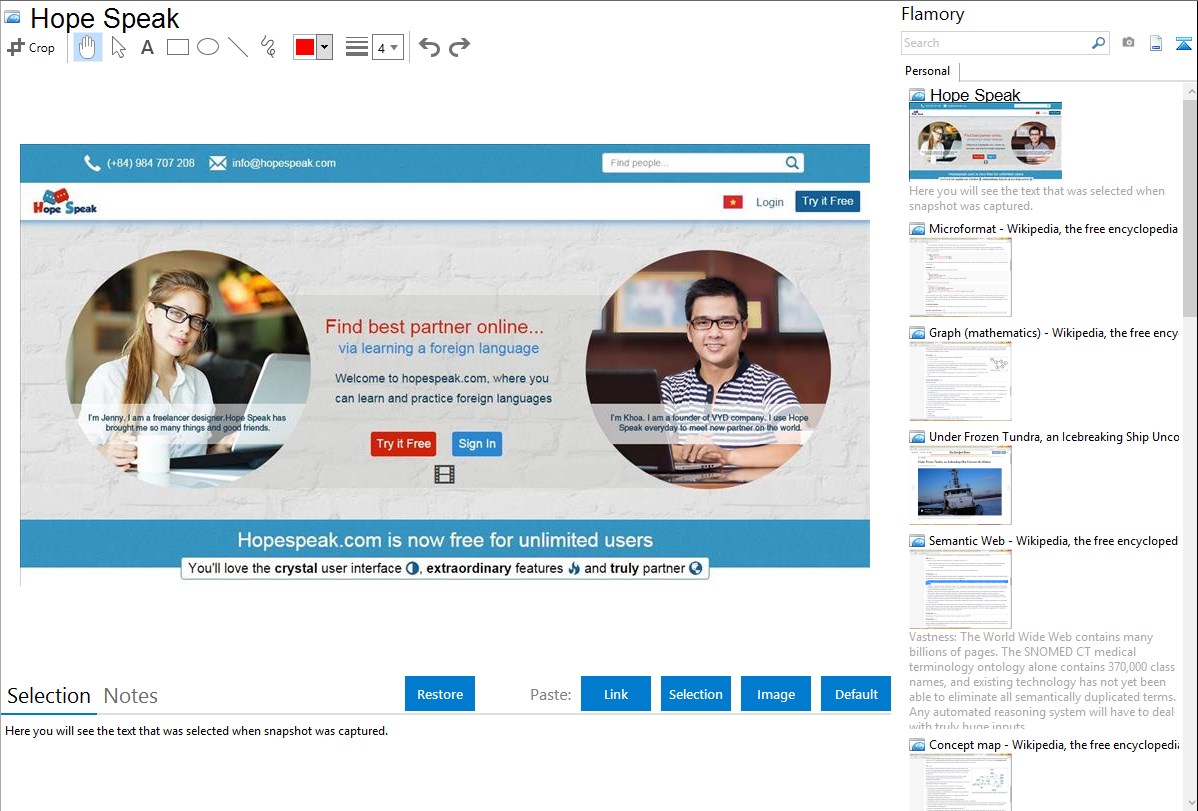Screen dimensions: 1198x811
Task: Choose the text annotation tool
Action: click(147, 47)
